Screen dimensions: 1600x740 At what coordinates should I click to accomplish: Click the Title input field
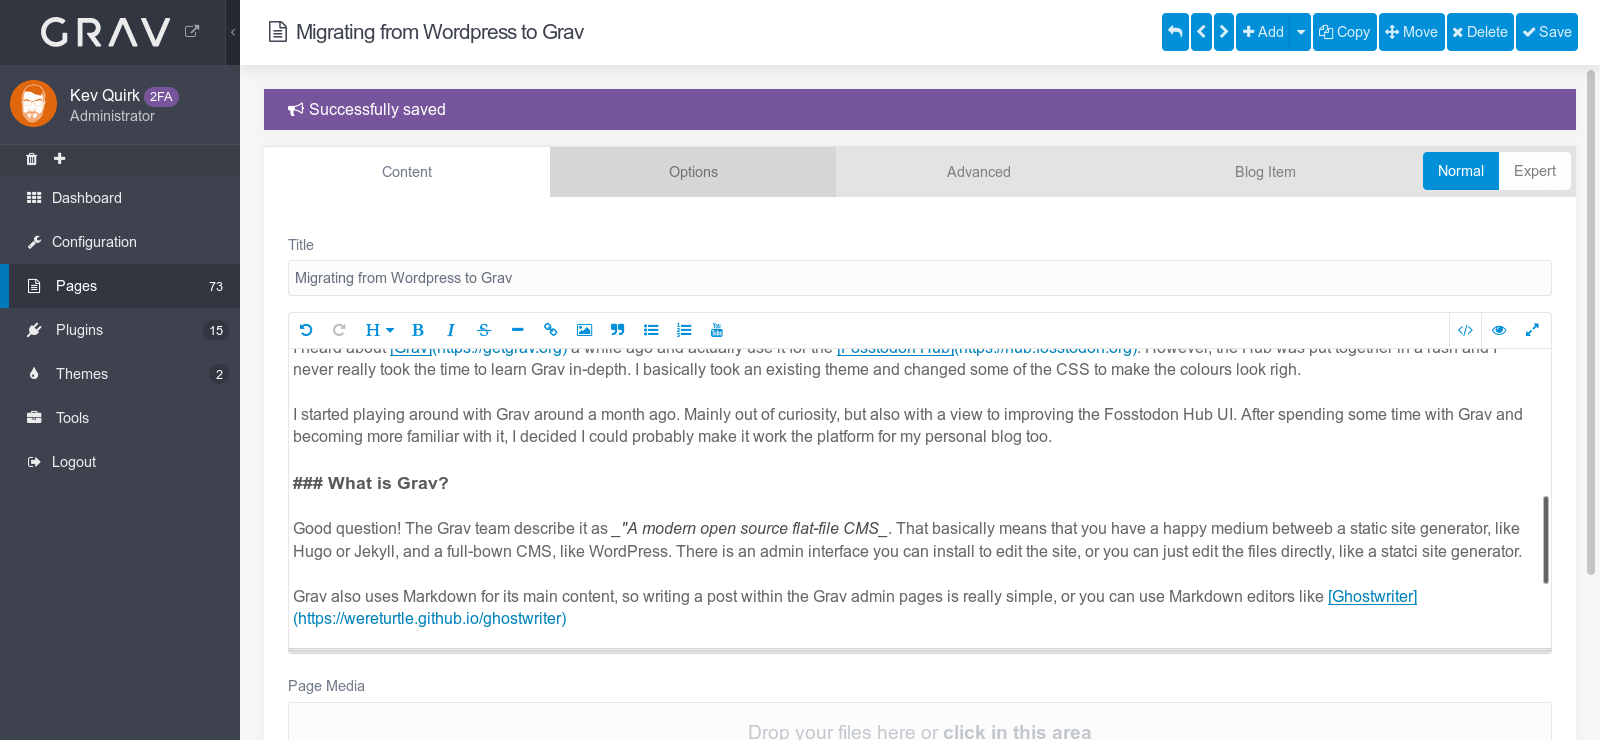coord(919,278)
